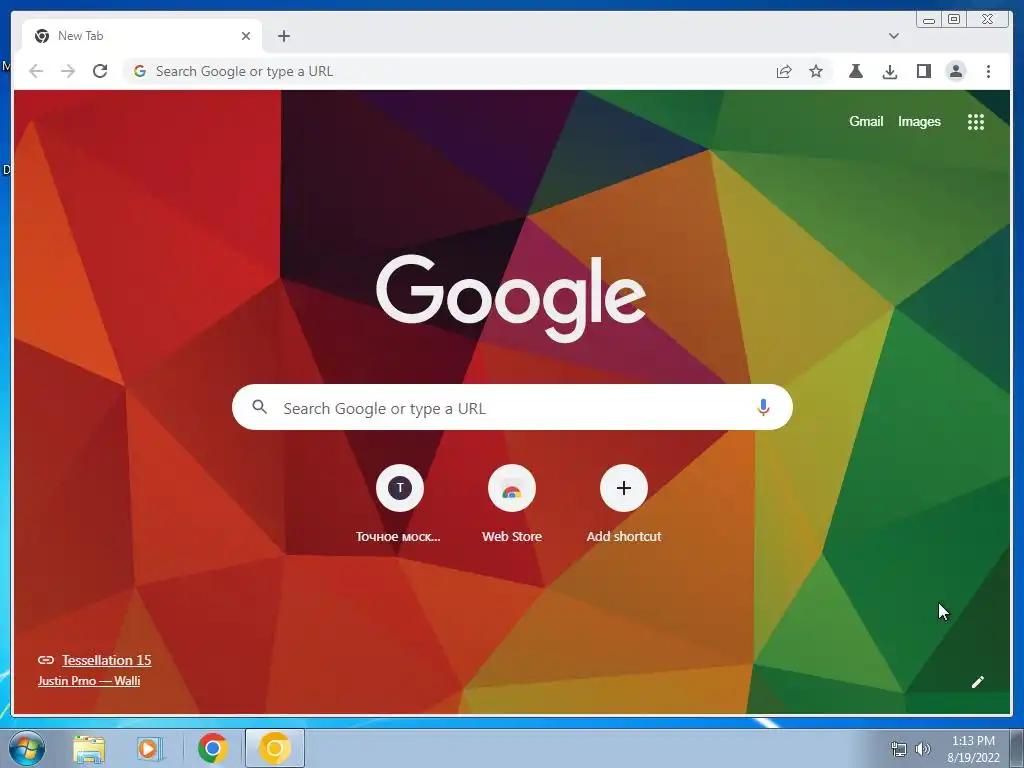
Task: Click the Add shortcut plus tile
Action: pos(624,504)
